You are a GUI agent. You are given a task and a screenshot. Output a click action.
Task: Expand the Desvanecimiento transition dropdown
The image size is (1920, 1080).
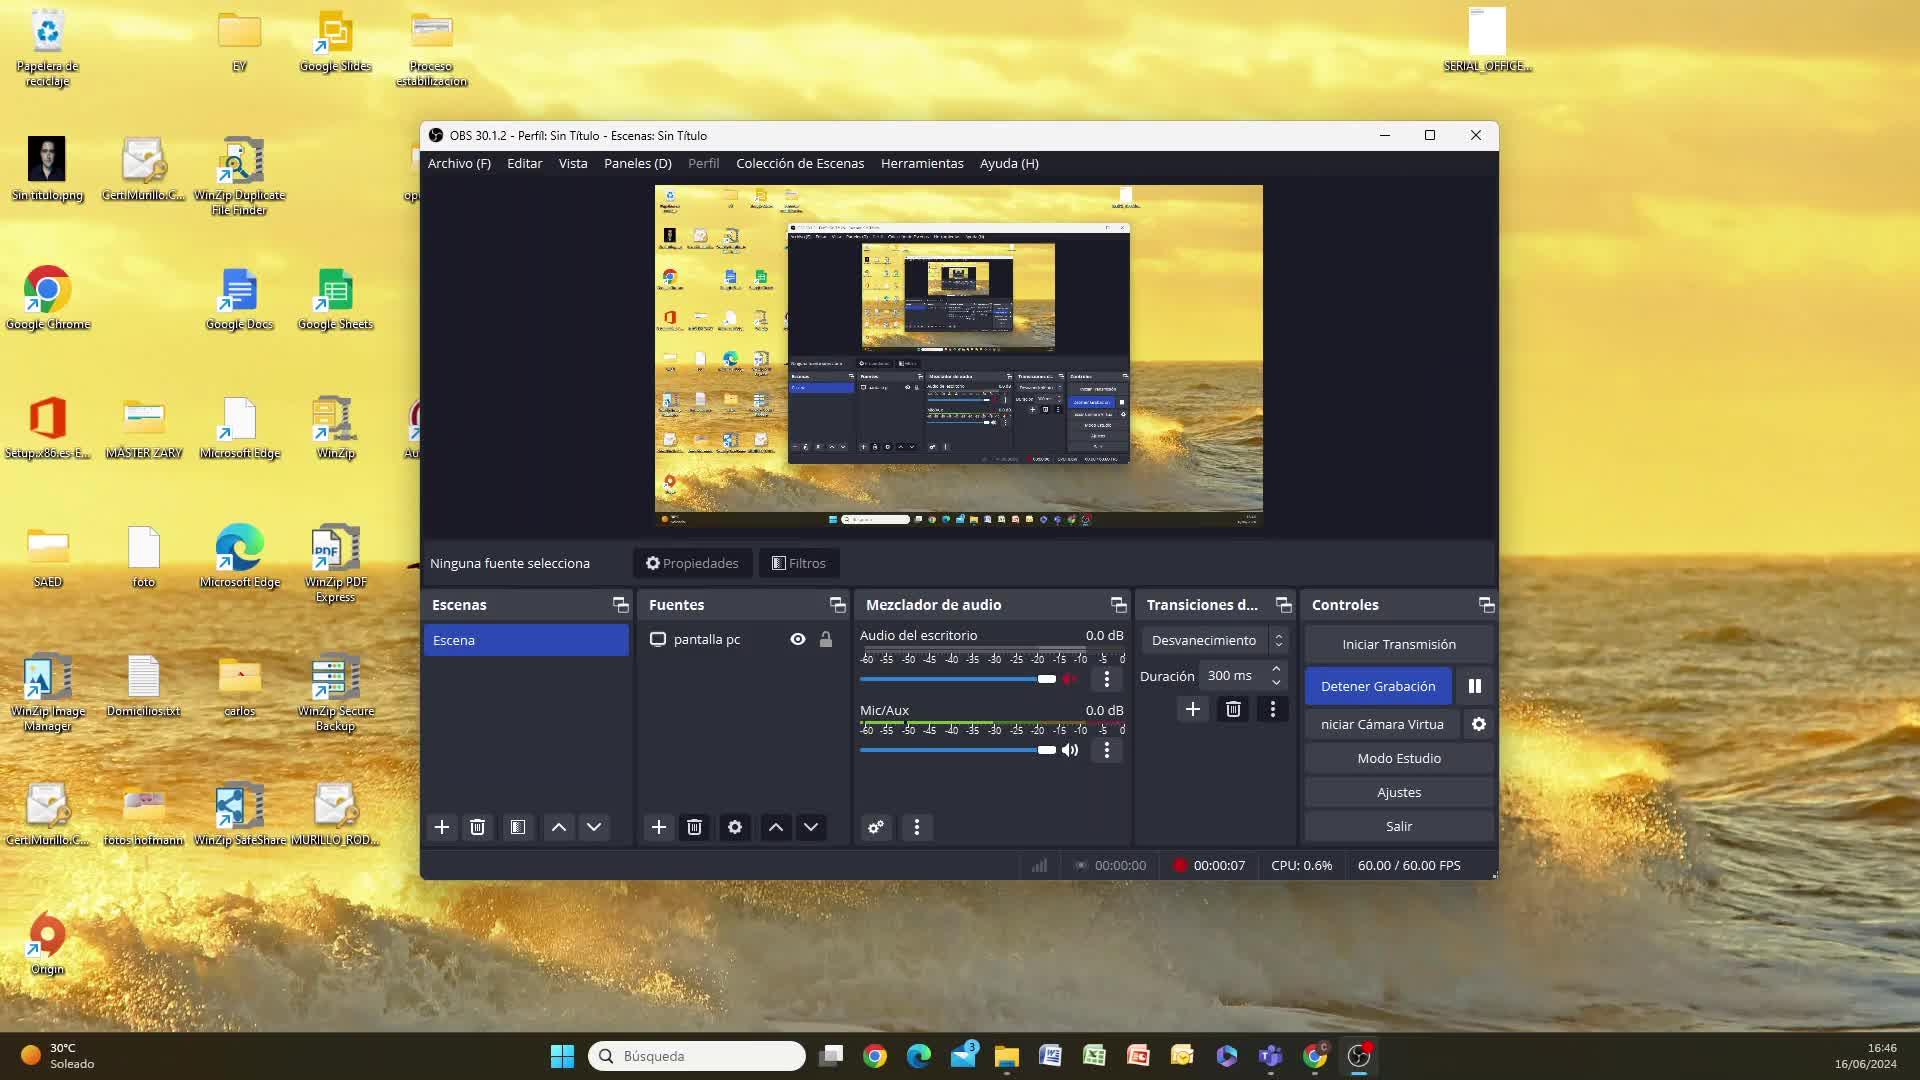(x=1278, y=640)
